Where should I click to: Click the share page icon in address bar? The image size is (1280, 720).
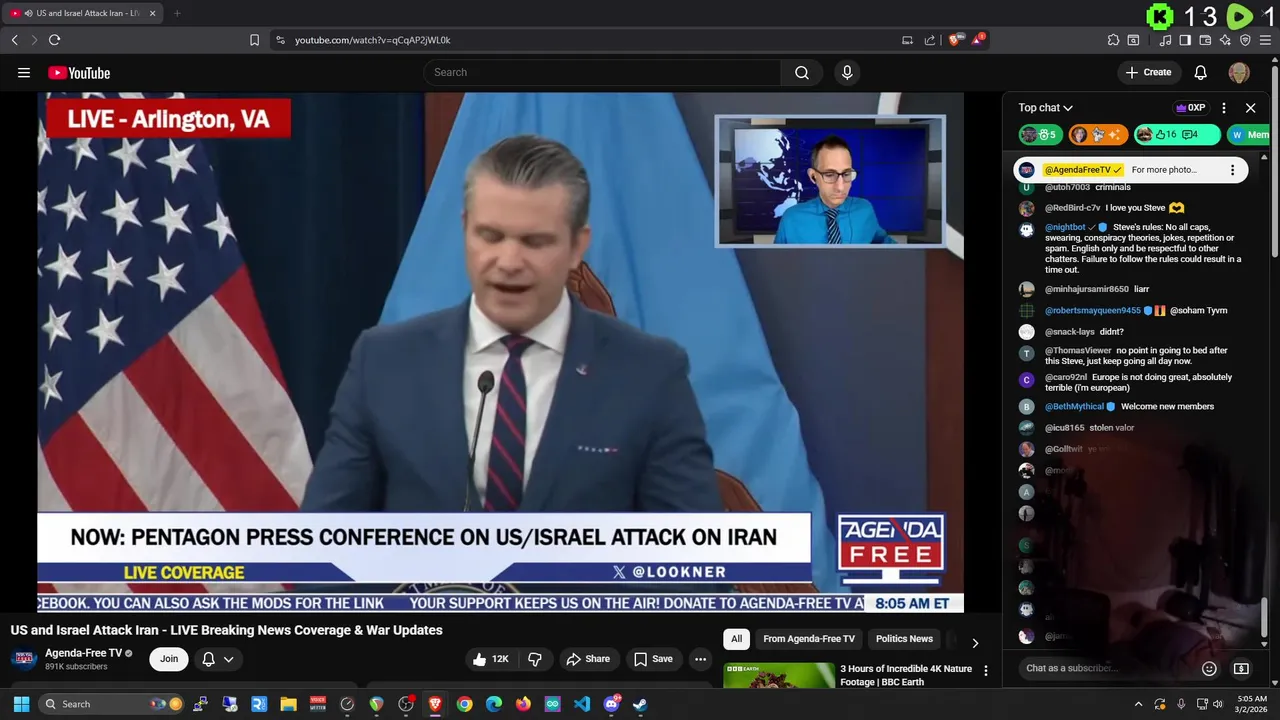pyautogui.click(x=930, y=40)
